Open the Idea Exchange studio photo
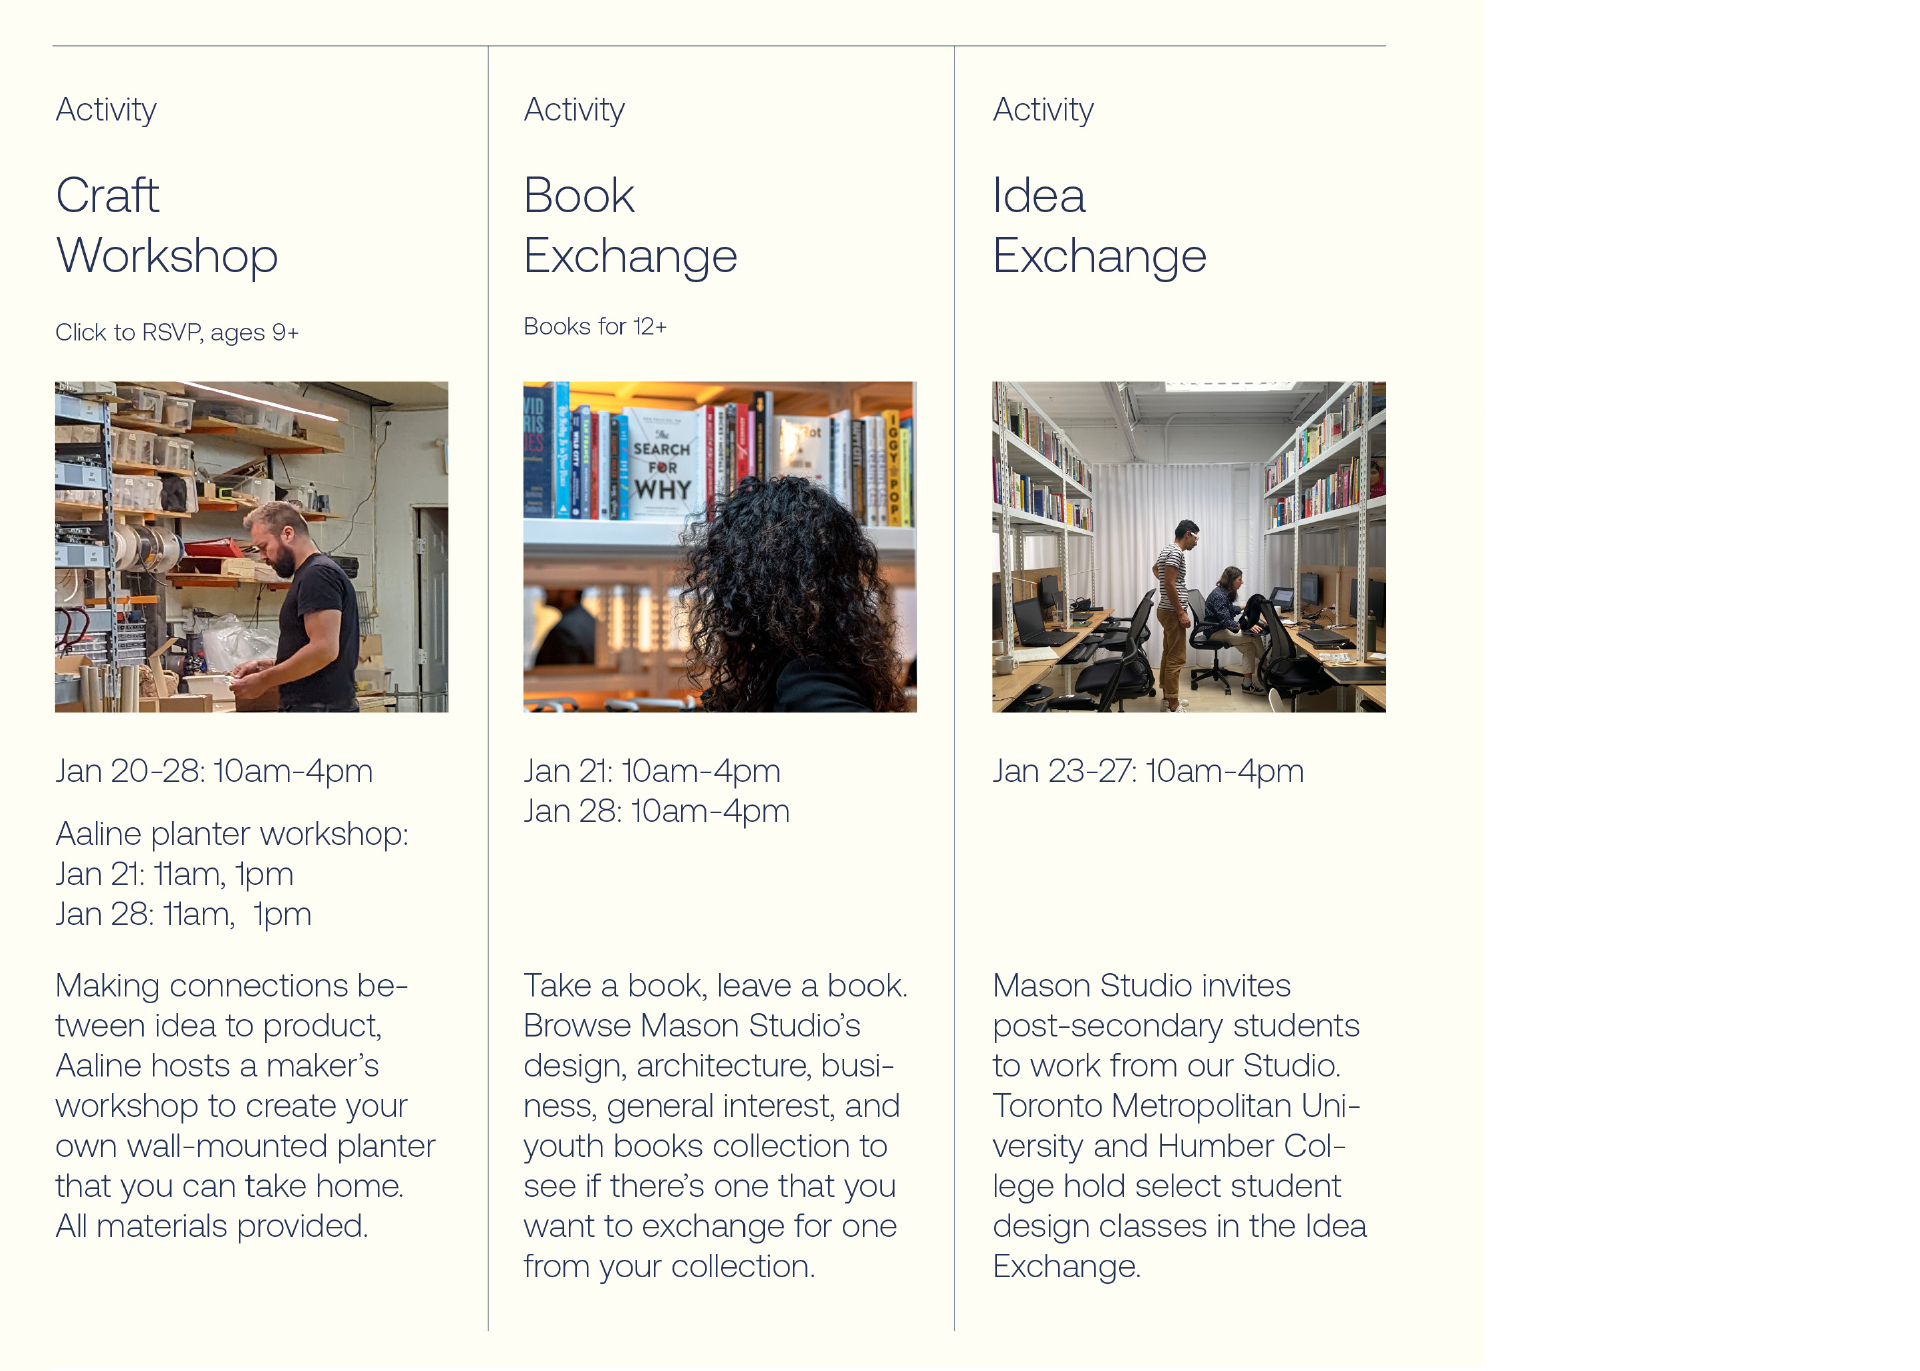The width and height of the screenshot is (1920, 1371). pos(1188,546)
